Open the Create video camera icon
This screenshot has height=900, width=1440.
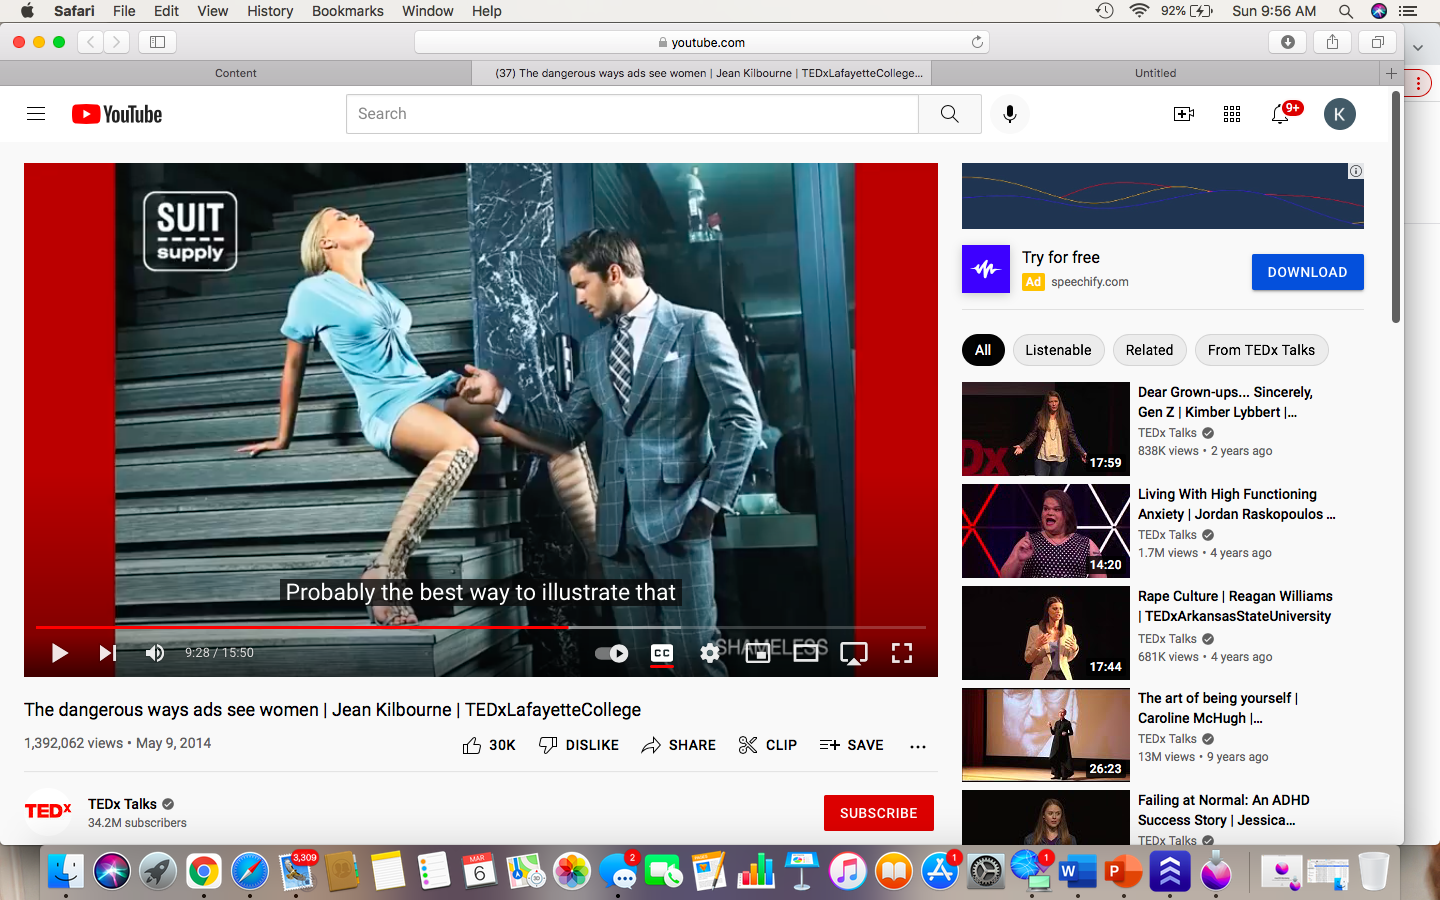tap(1184, 114)
